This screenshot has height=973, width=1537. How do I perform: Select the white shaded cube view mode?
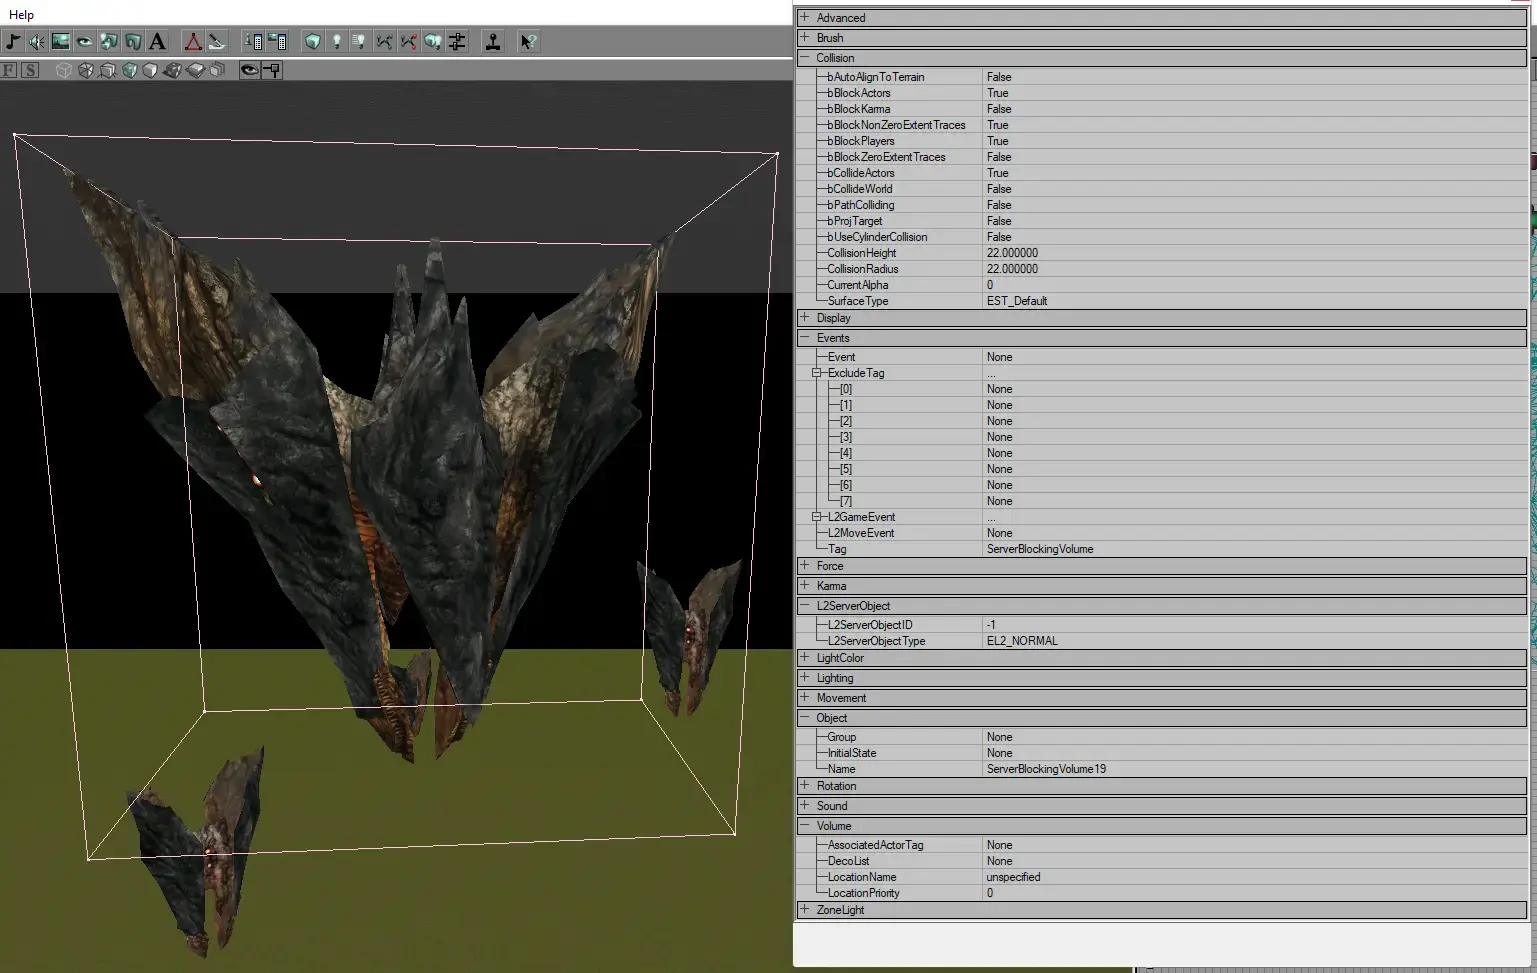[150, 70]
